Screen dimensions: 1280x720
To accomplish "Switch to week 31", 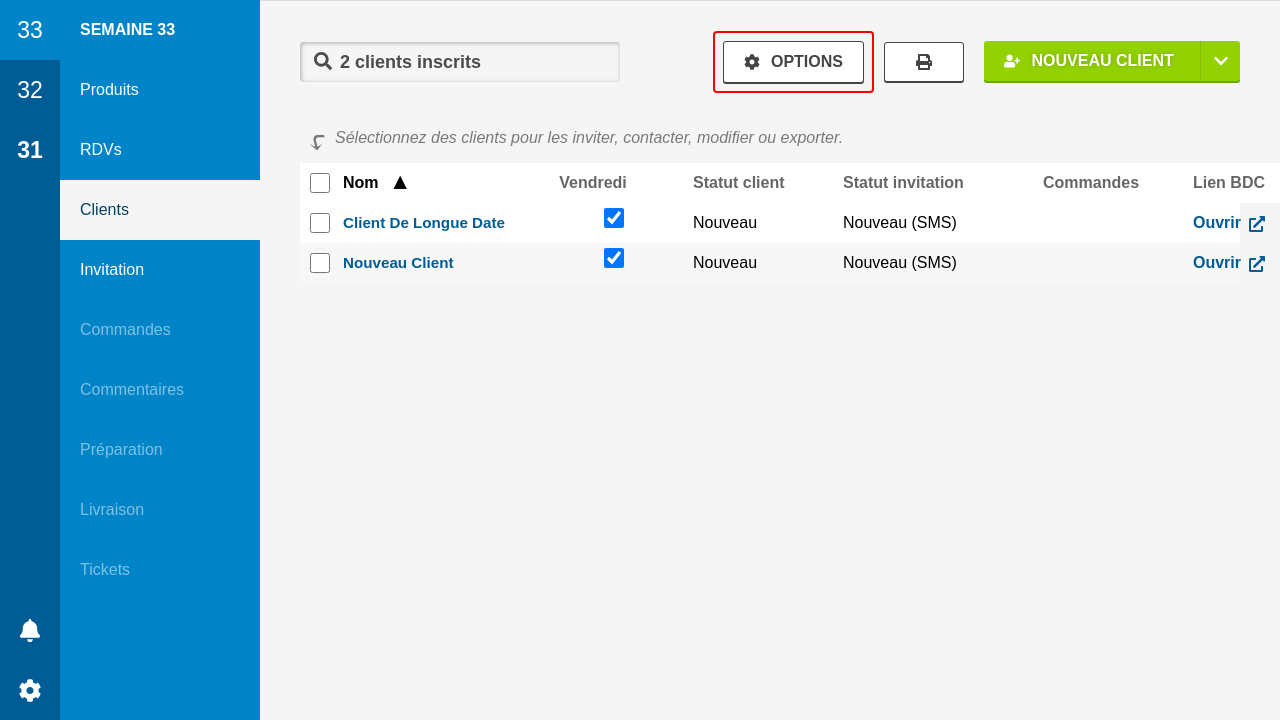I will [x=30, y=150].
